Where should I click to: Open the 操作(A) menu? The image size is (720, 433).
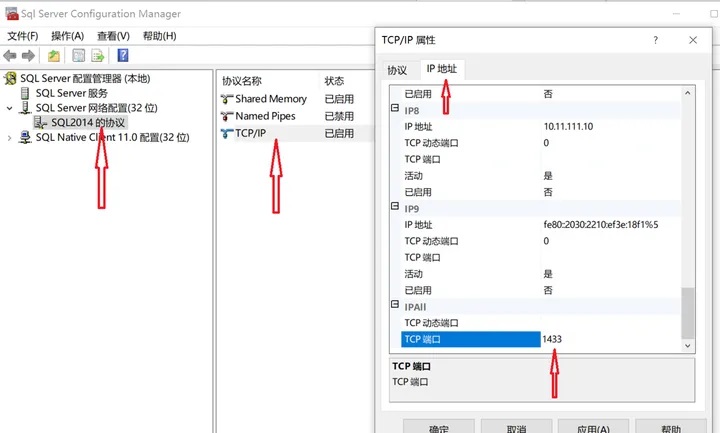click(68, 36)
